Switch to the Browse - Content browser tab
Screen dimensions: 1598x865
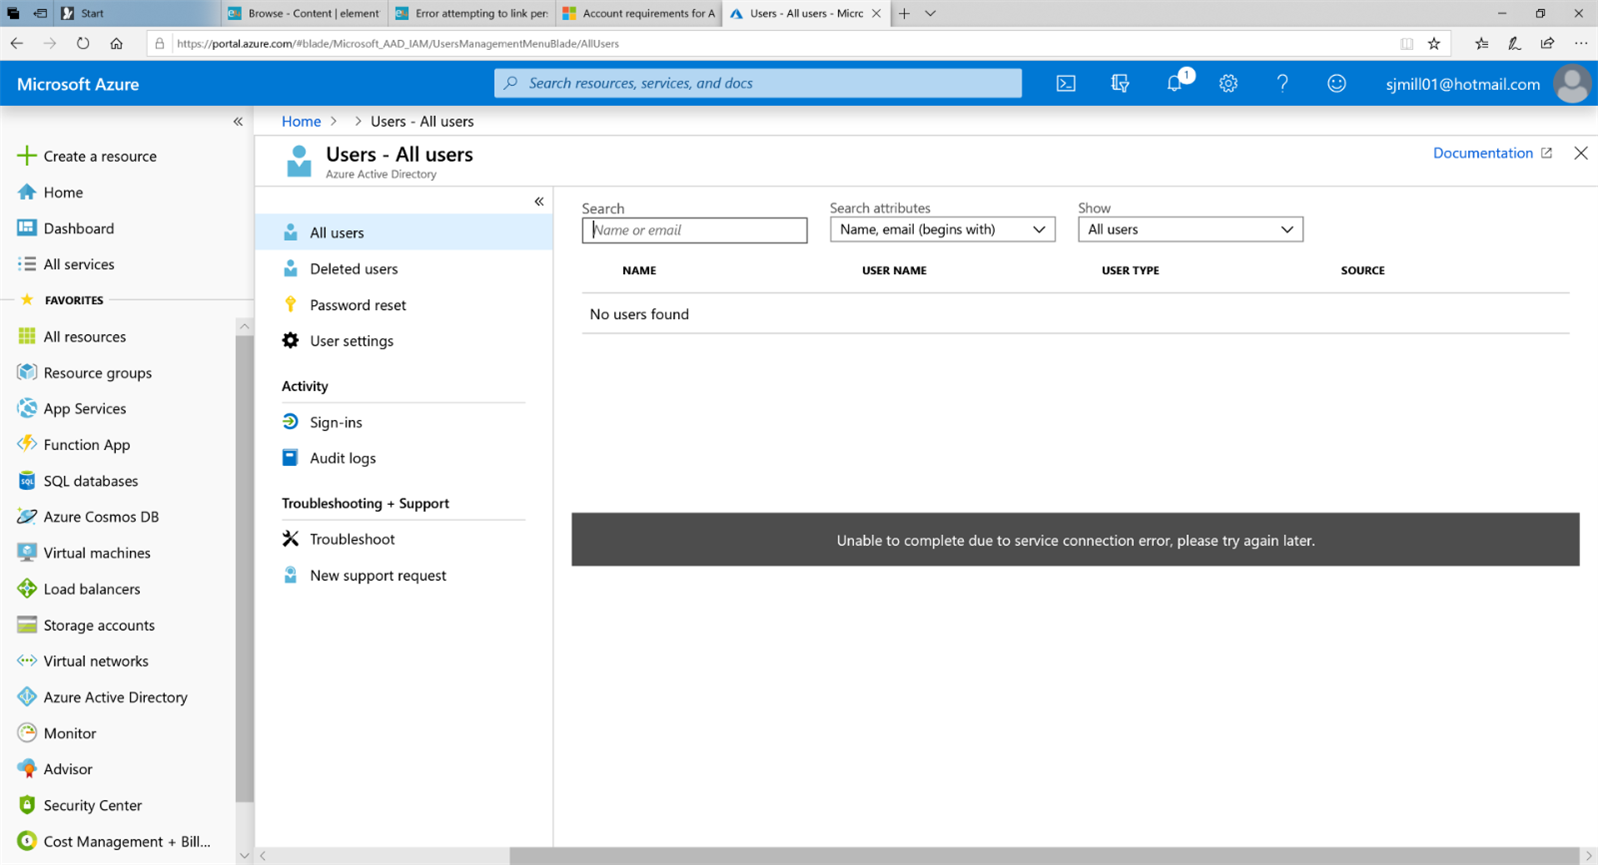[304, 13]
